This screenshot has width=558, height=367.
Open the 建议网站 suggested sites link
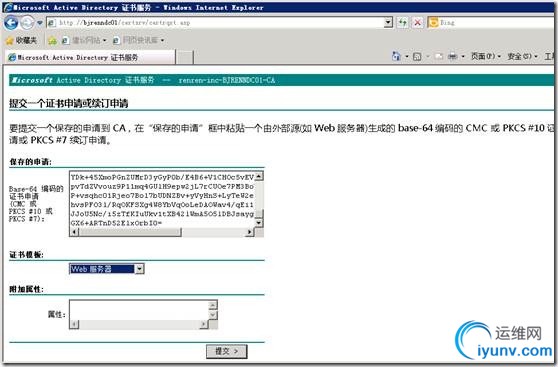84,40
